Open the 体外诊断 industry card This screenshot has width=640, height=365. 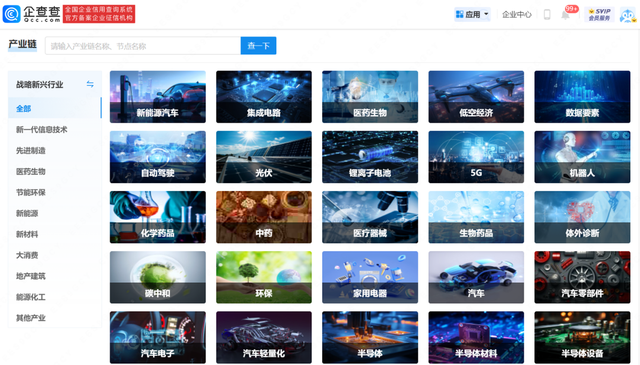[x=582, y=217]
